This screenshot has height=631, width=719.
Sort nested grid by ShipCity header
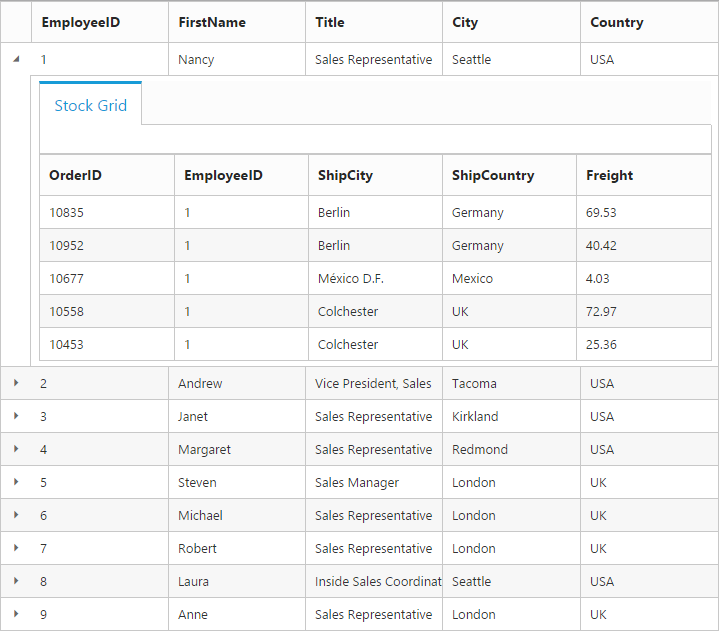click(x=345, y=175)
